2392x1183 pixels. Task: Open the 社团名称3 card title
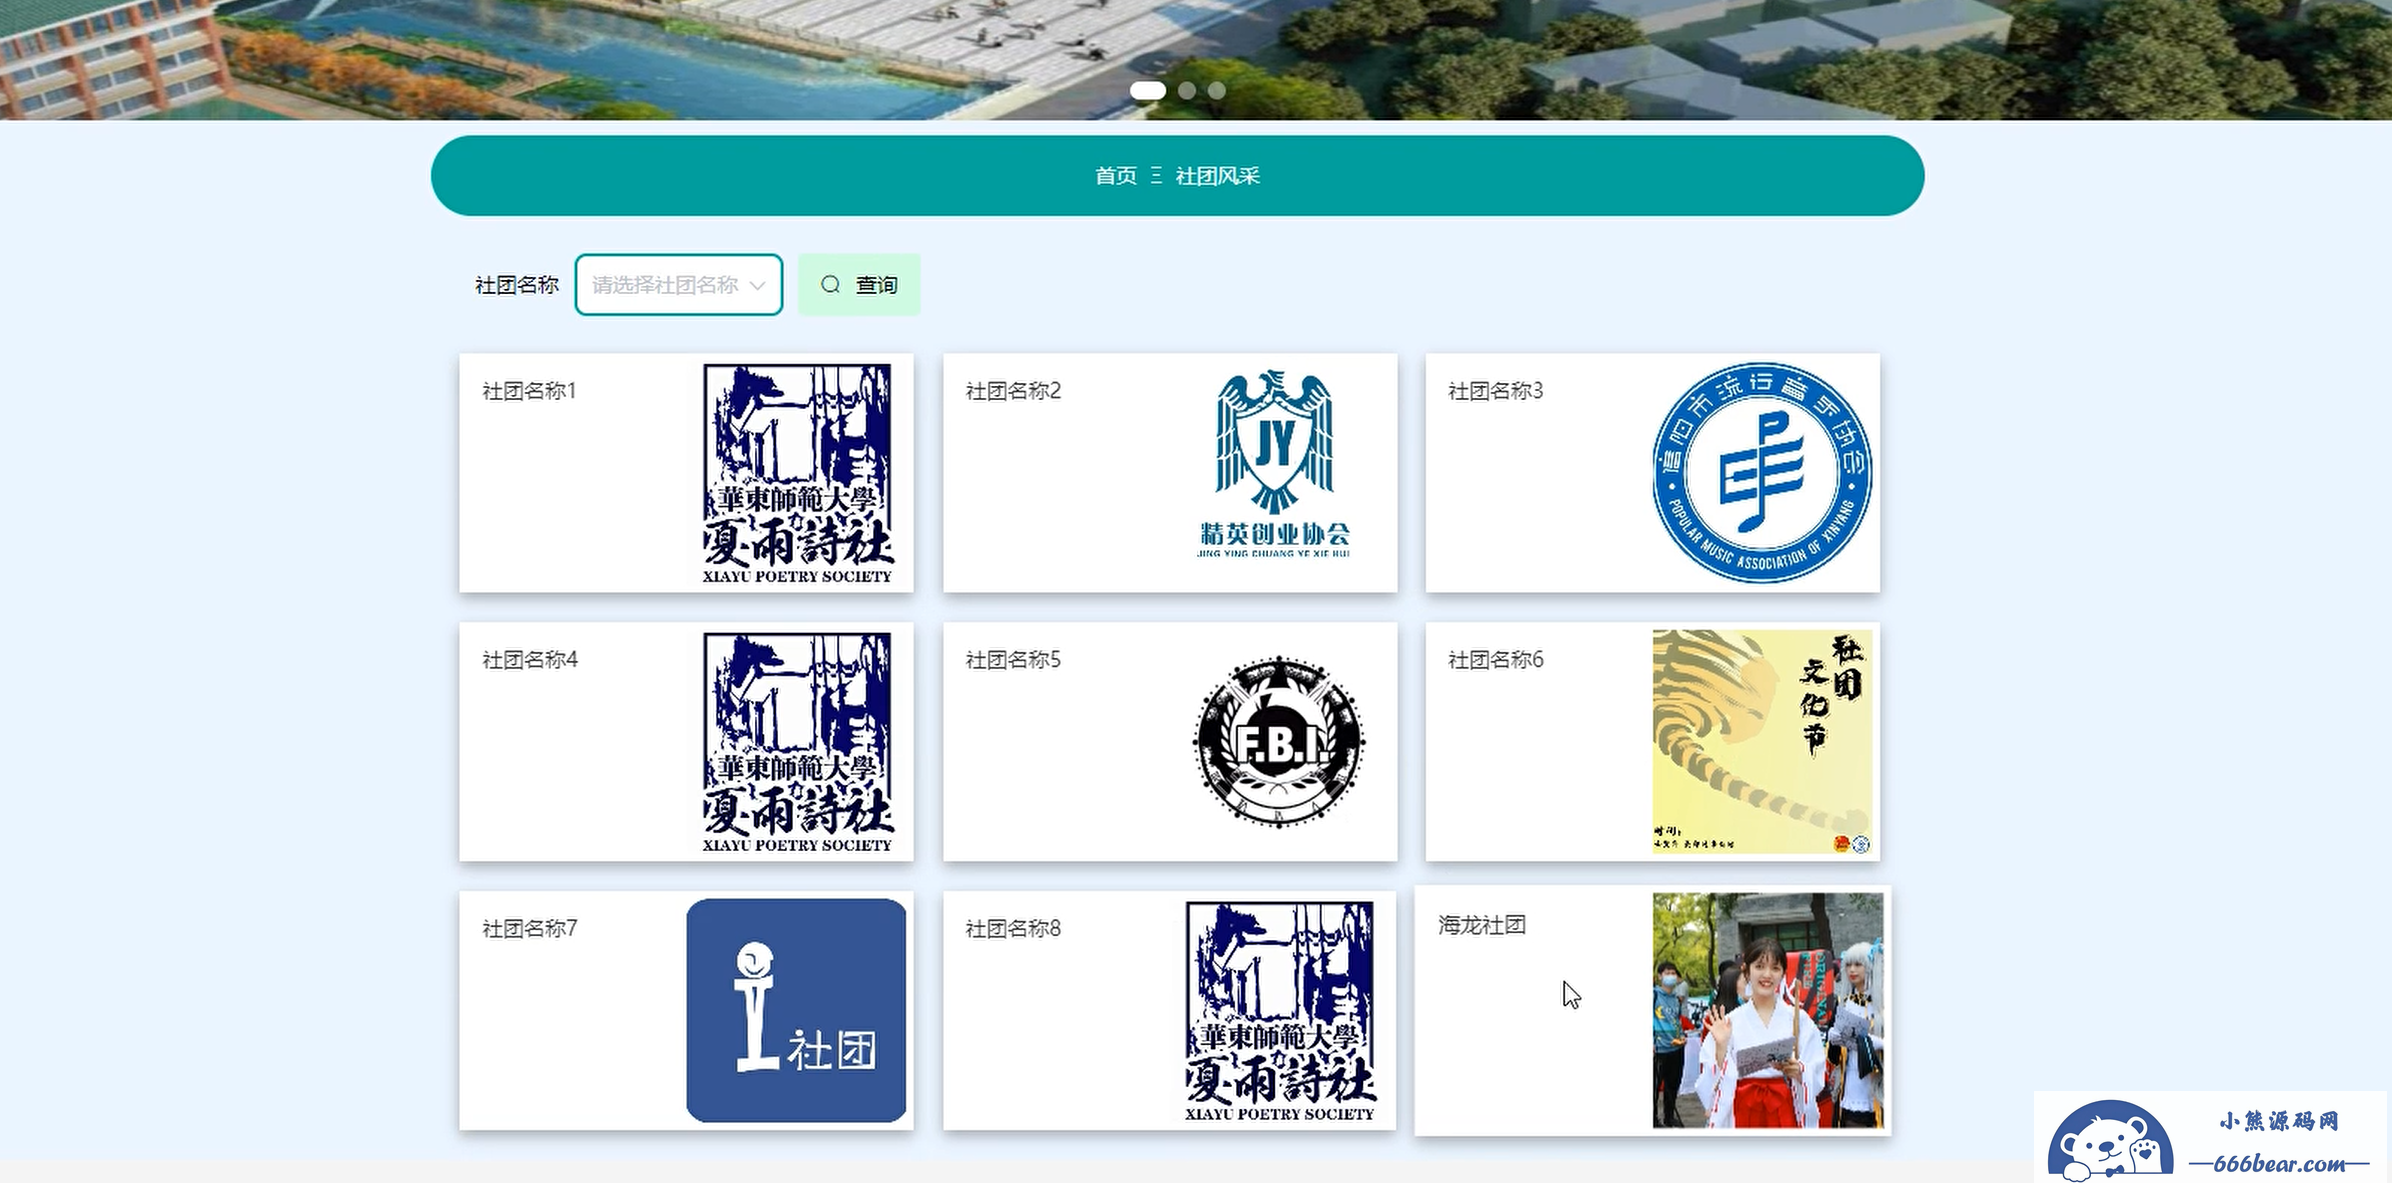coord(1495,391)
